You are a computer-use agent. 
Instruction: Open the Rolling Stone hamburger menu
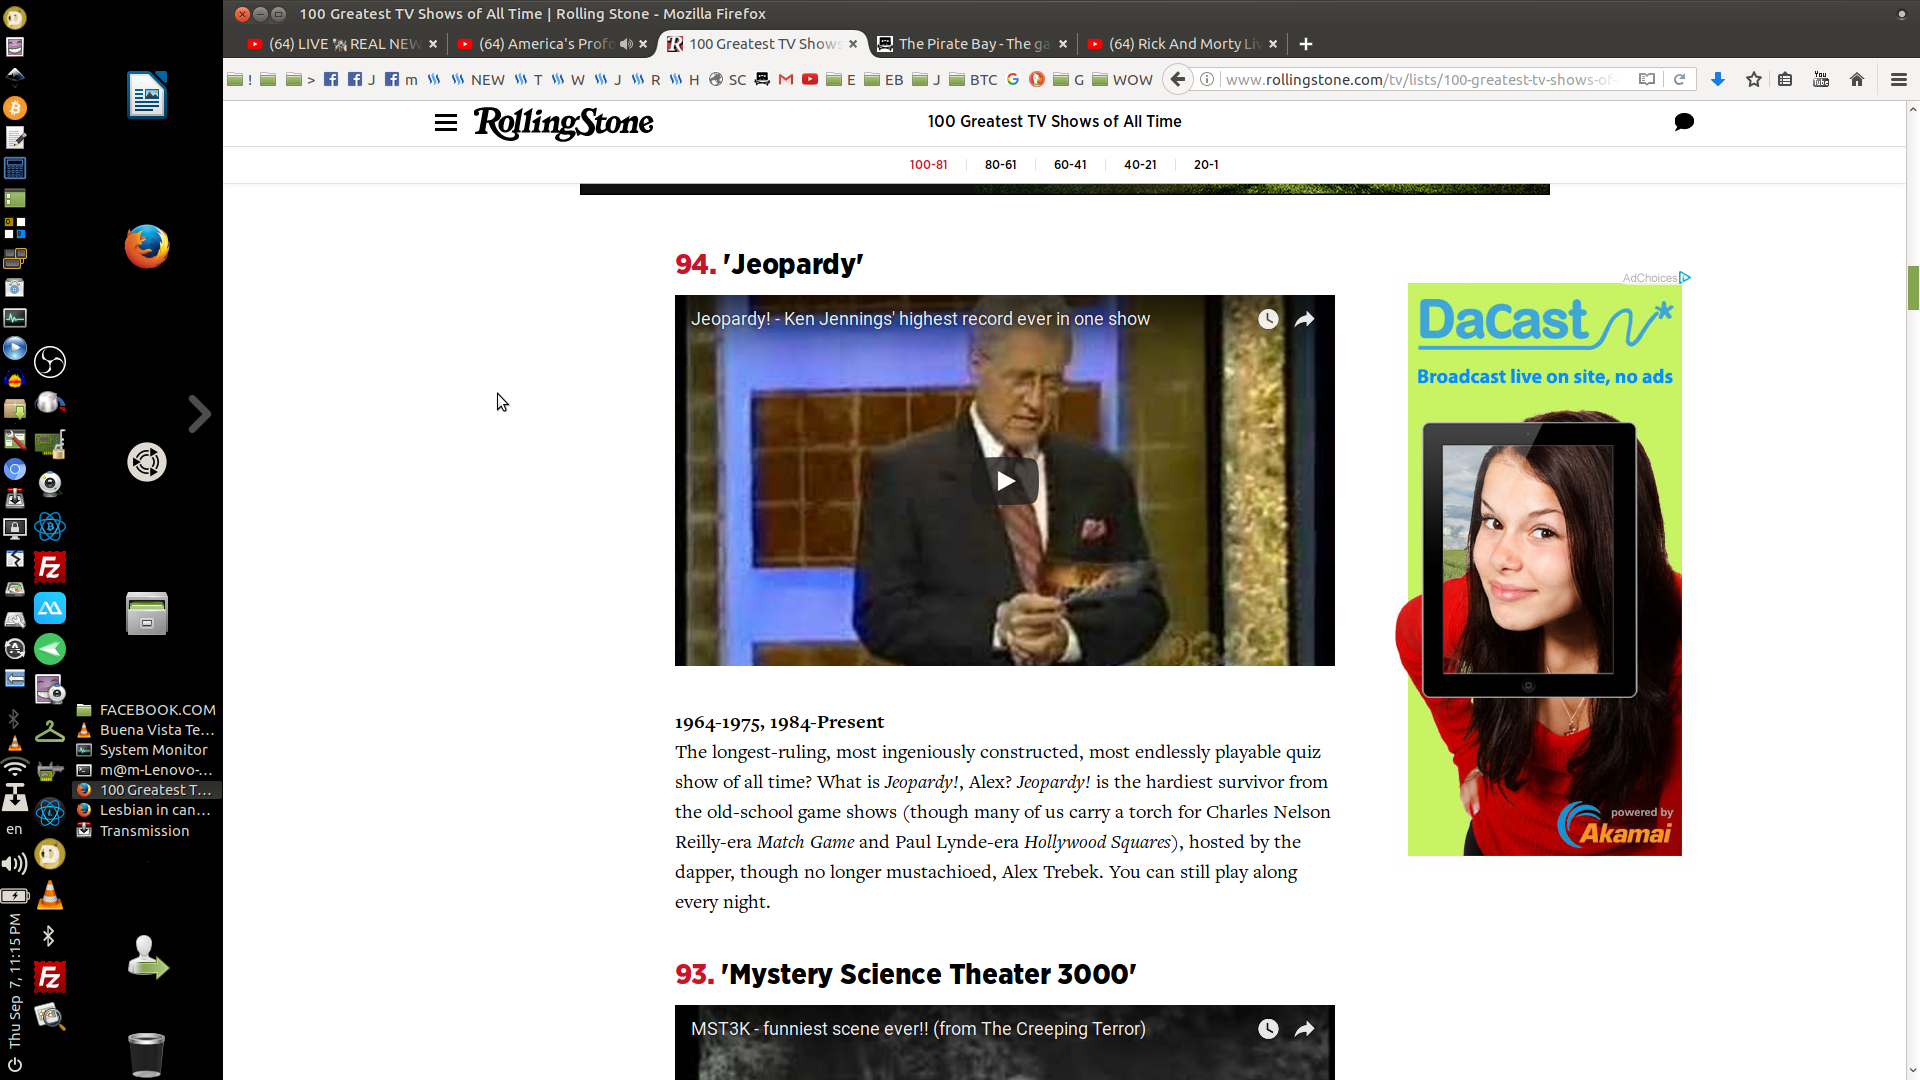pos(446,122)
